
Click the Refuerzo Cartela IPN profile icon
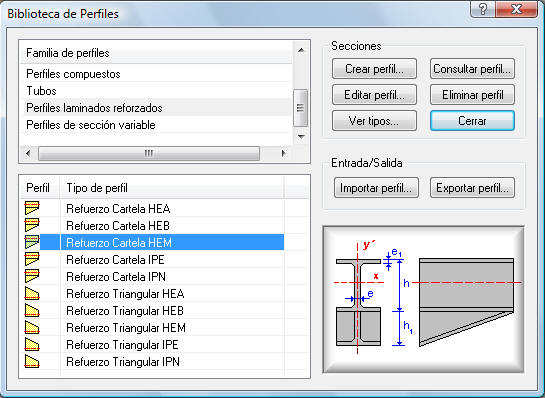pos(32,276)
